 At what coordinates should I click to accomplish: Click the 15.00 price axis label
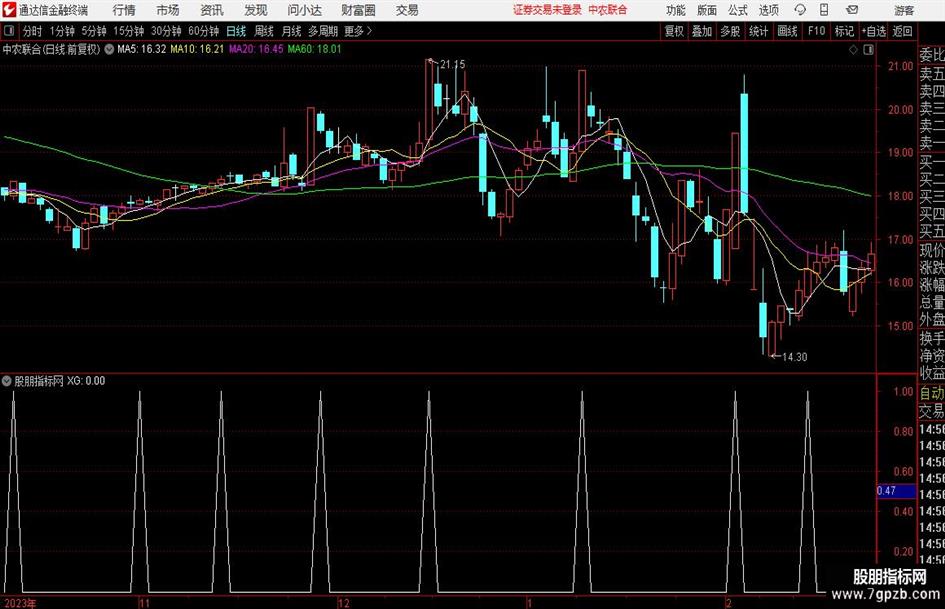click(900, 326)
